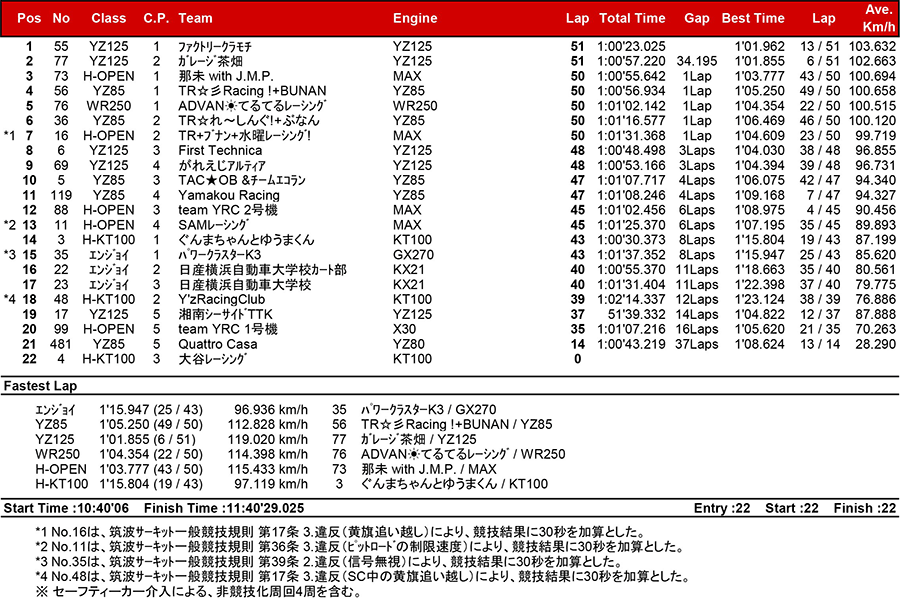Click total time "51'39.332"
The image size is (900, 600).
click(x=637, y=314)
